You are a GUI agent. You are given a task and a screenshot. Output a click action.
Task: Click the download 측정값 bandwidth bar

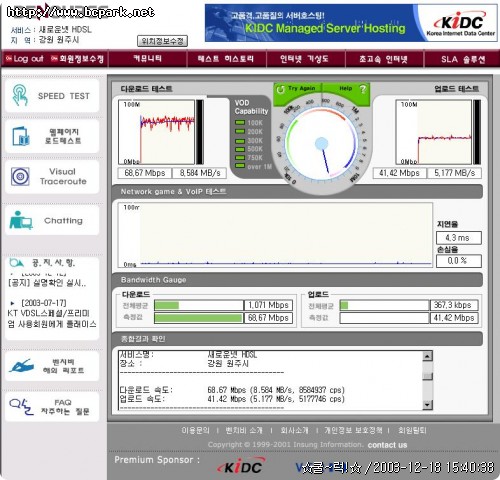point(198,318)
